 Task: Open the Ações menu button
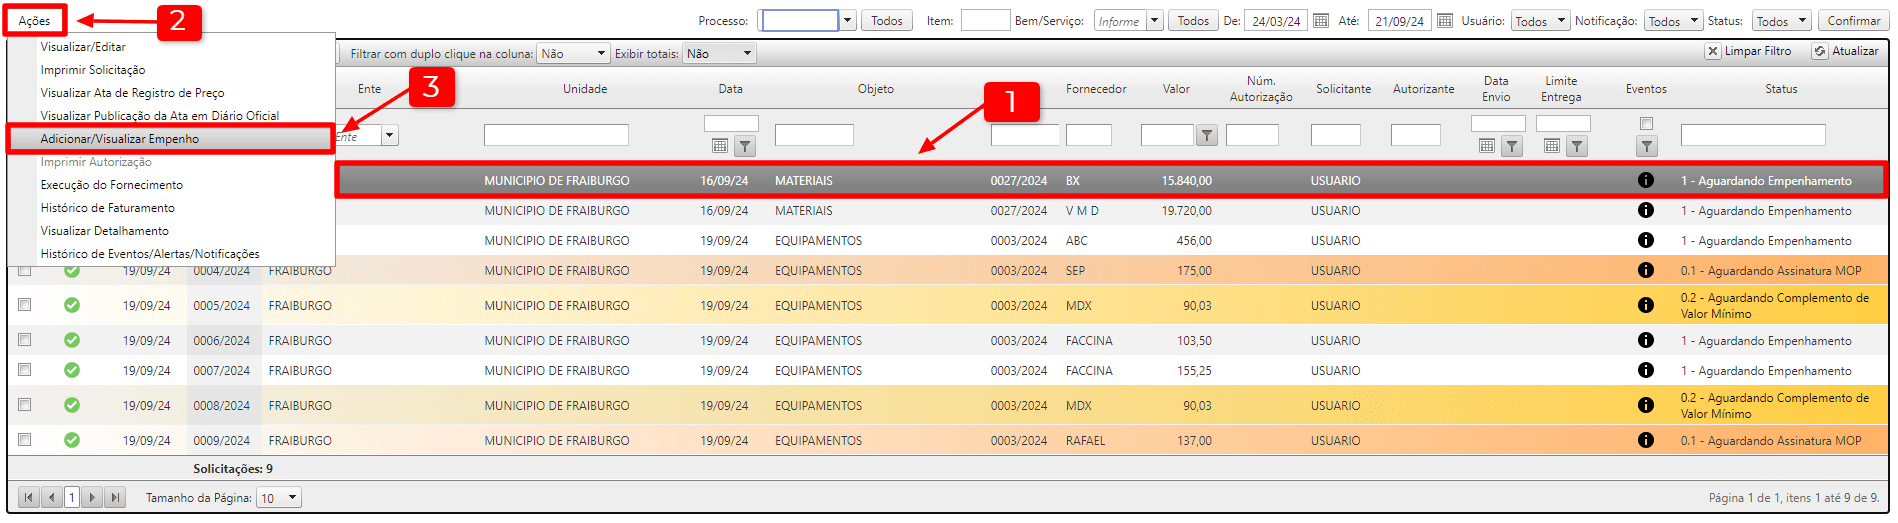pyautogui.click(x=35, y=21)
